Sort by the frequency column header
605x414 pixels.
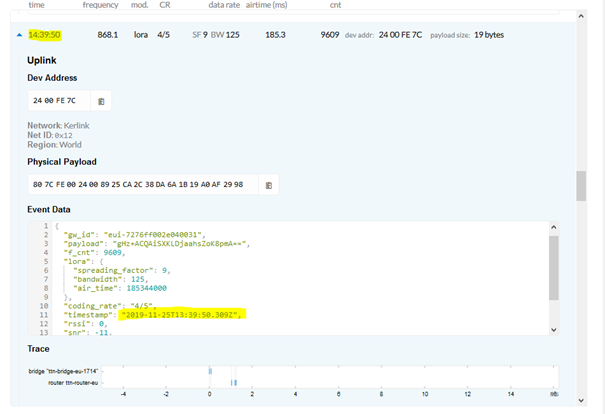(100, 5)
